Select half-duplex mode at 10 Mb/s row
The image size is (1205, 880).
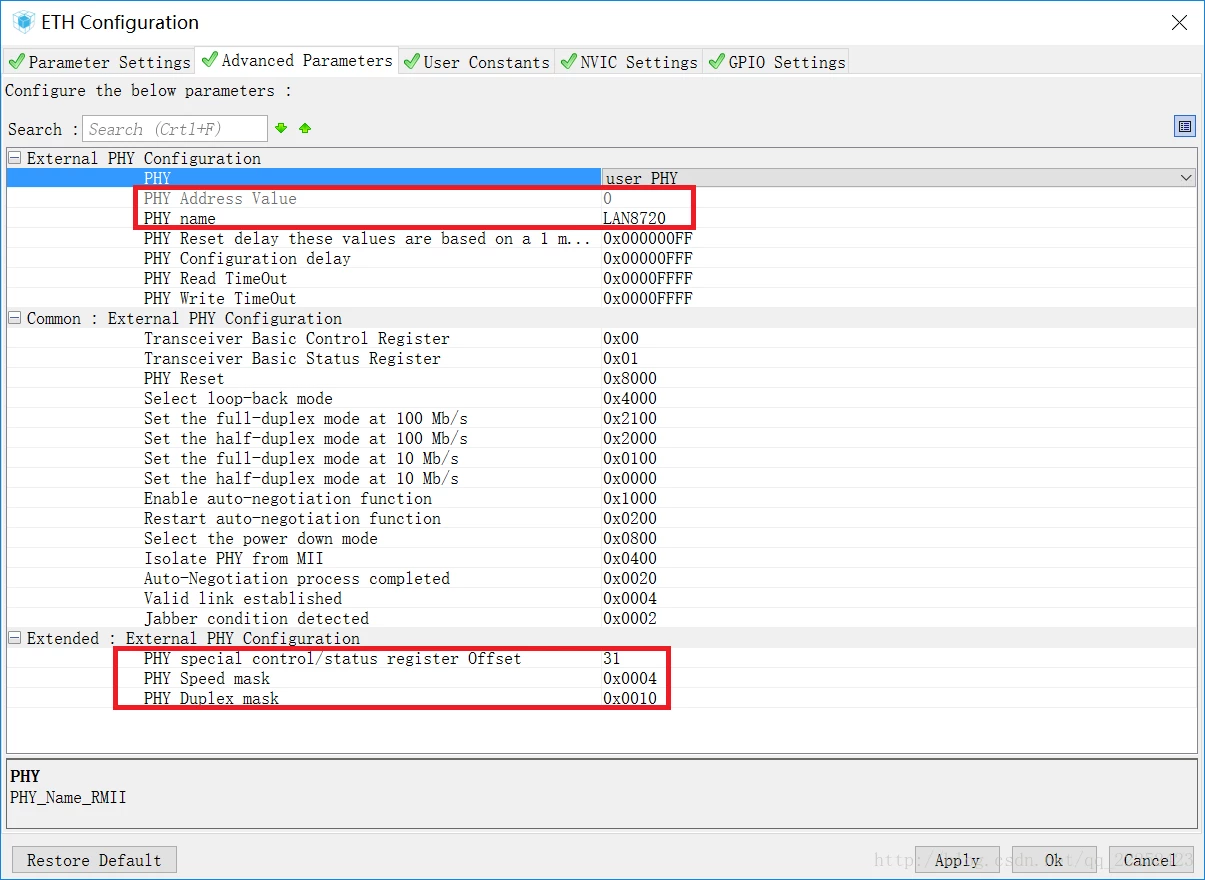coord(601,478)
